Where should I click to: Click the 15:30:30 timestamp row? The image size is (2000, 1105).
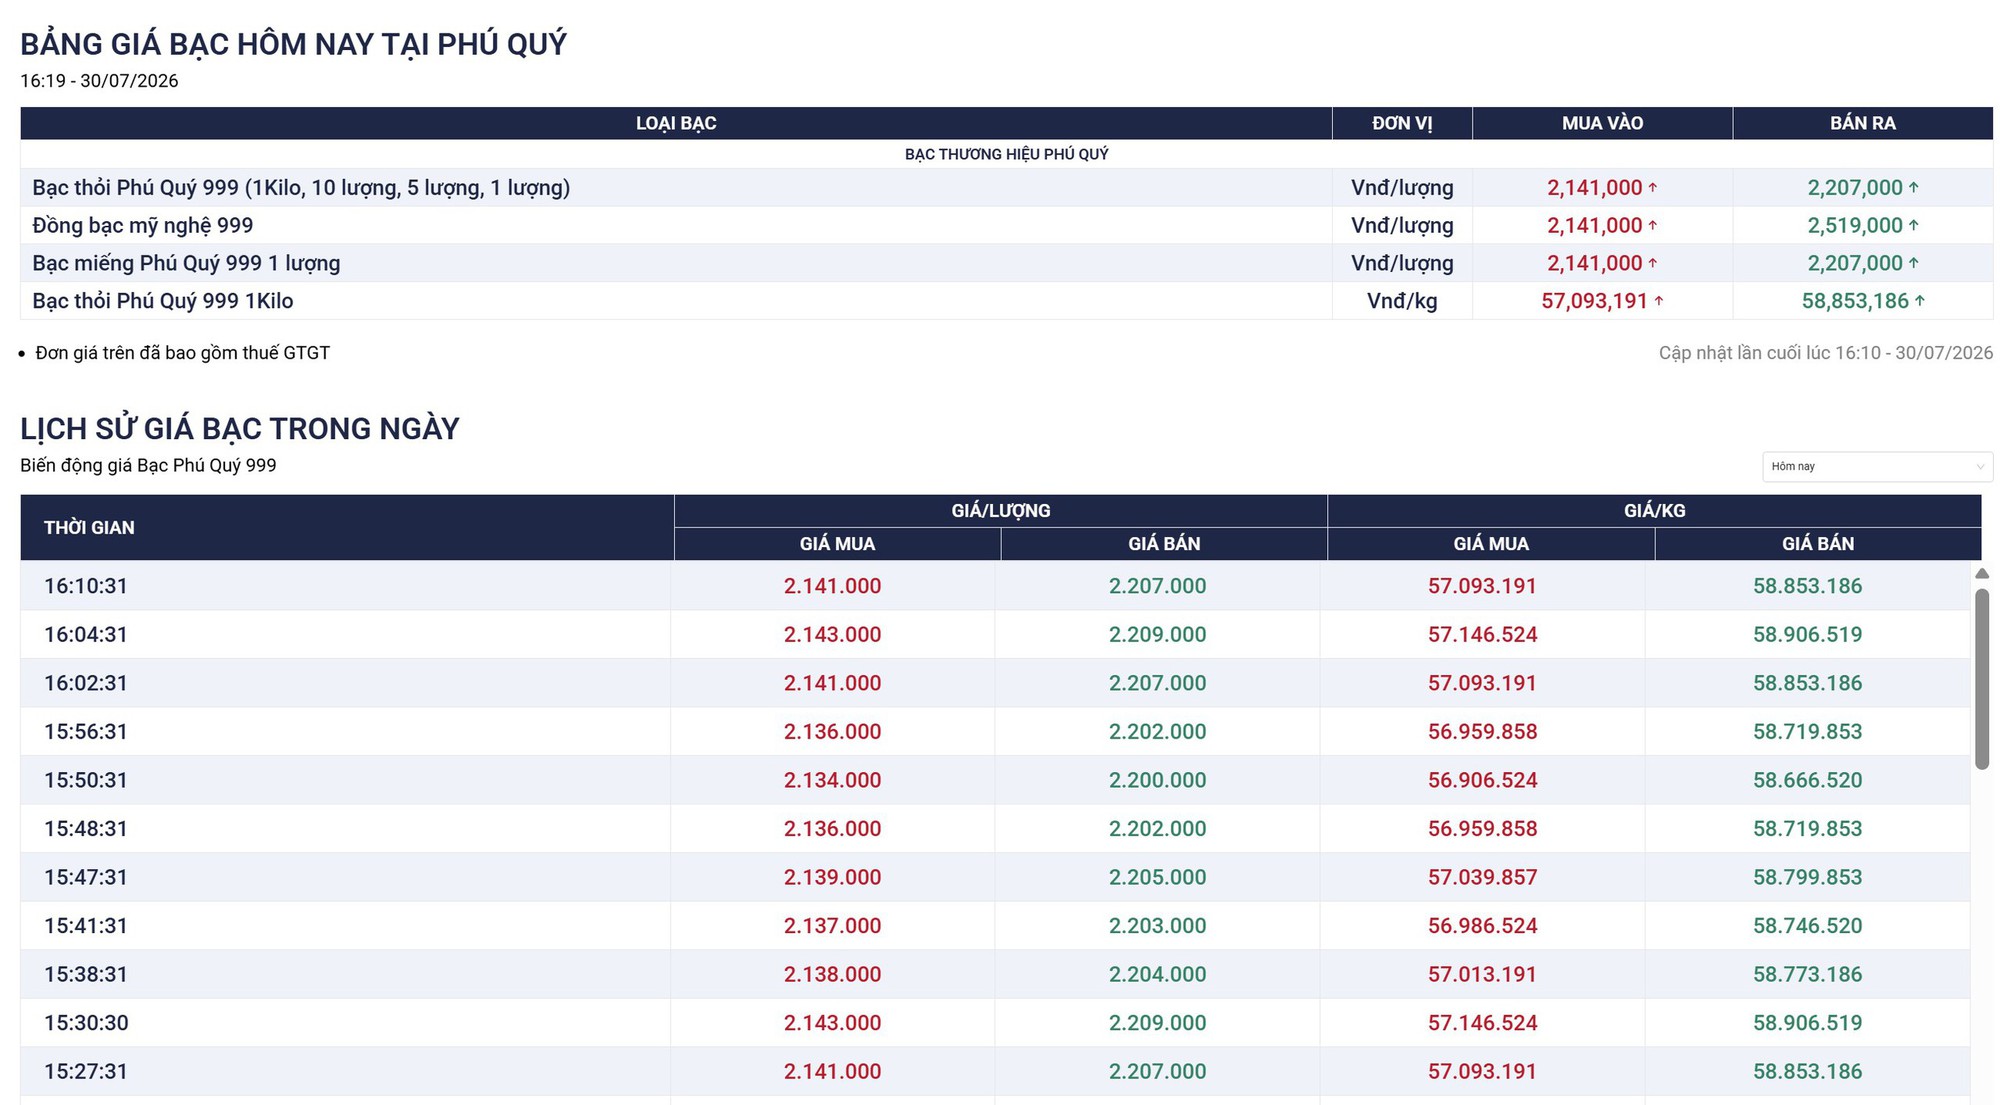pyautogui.click(x=995, y=1023)
